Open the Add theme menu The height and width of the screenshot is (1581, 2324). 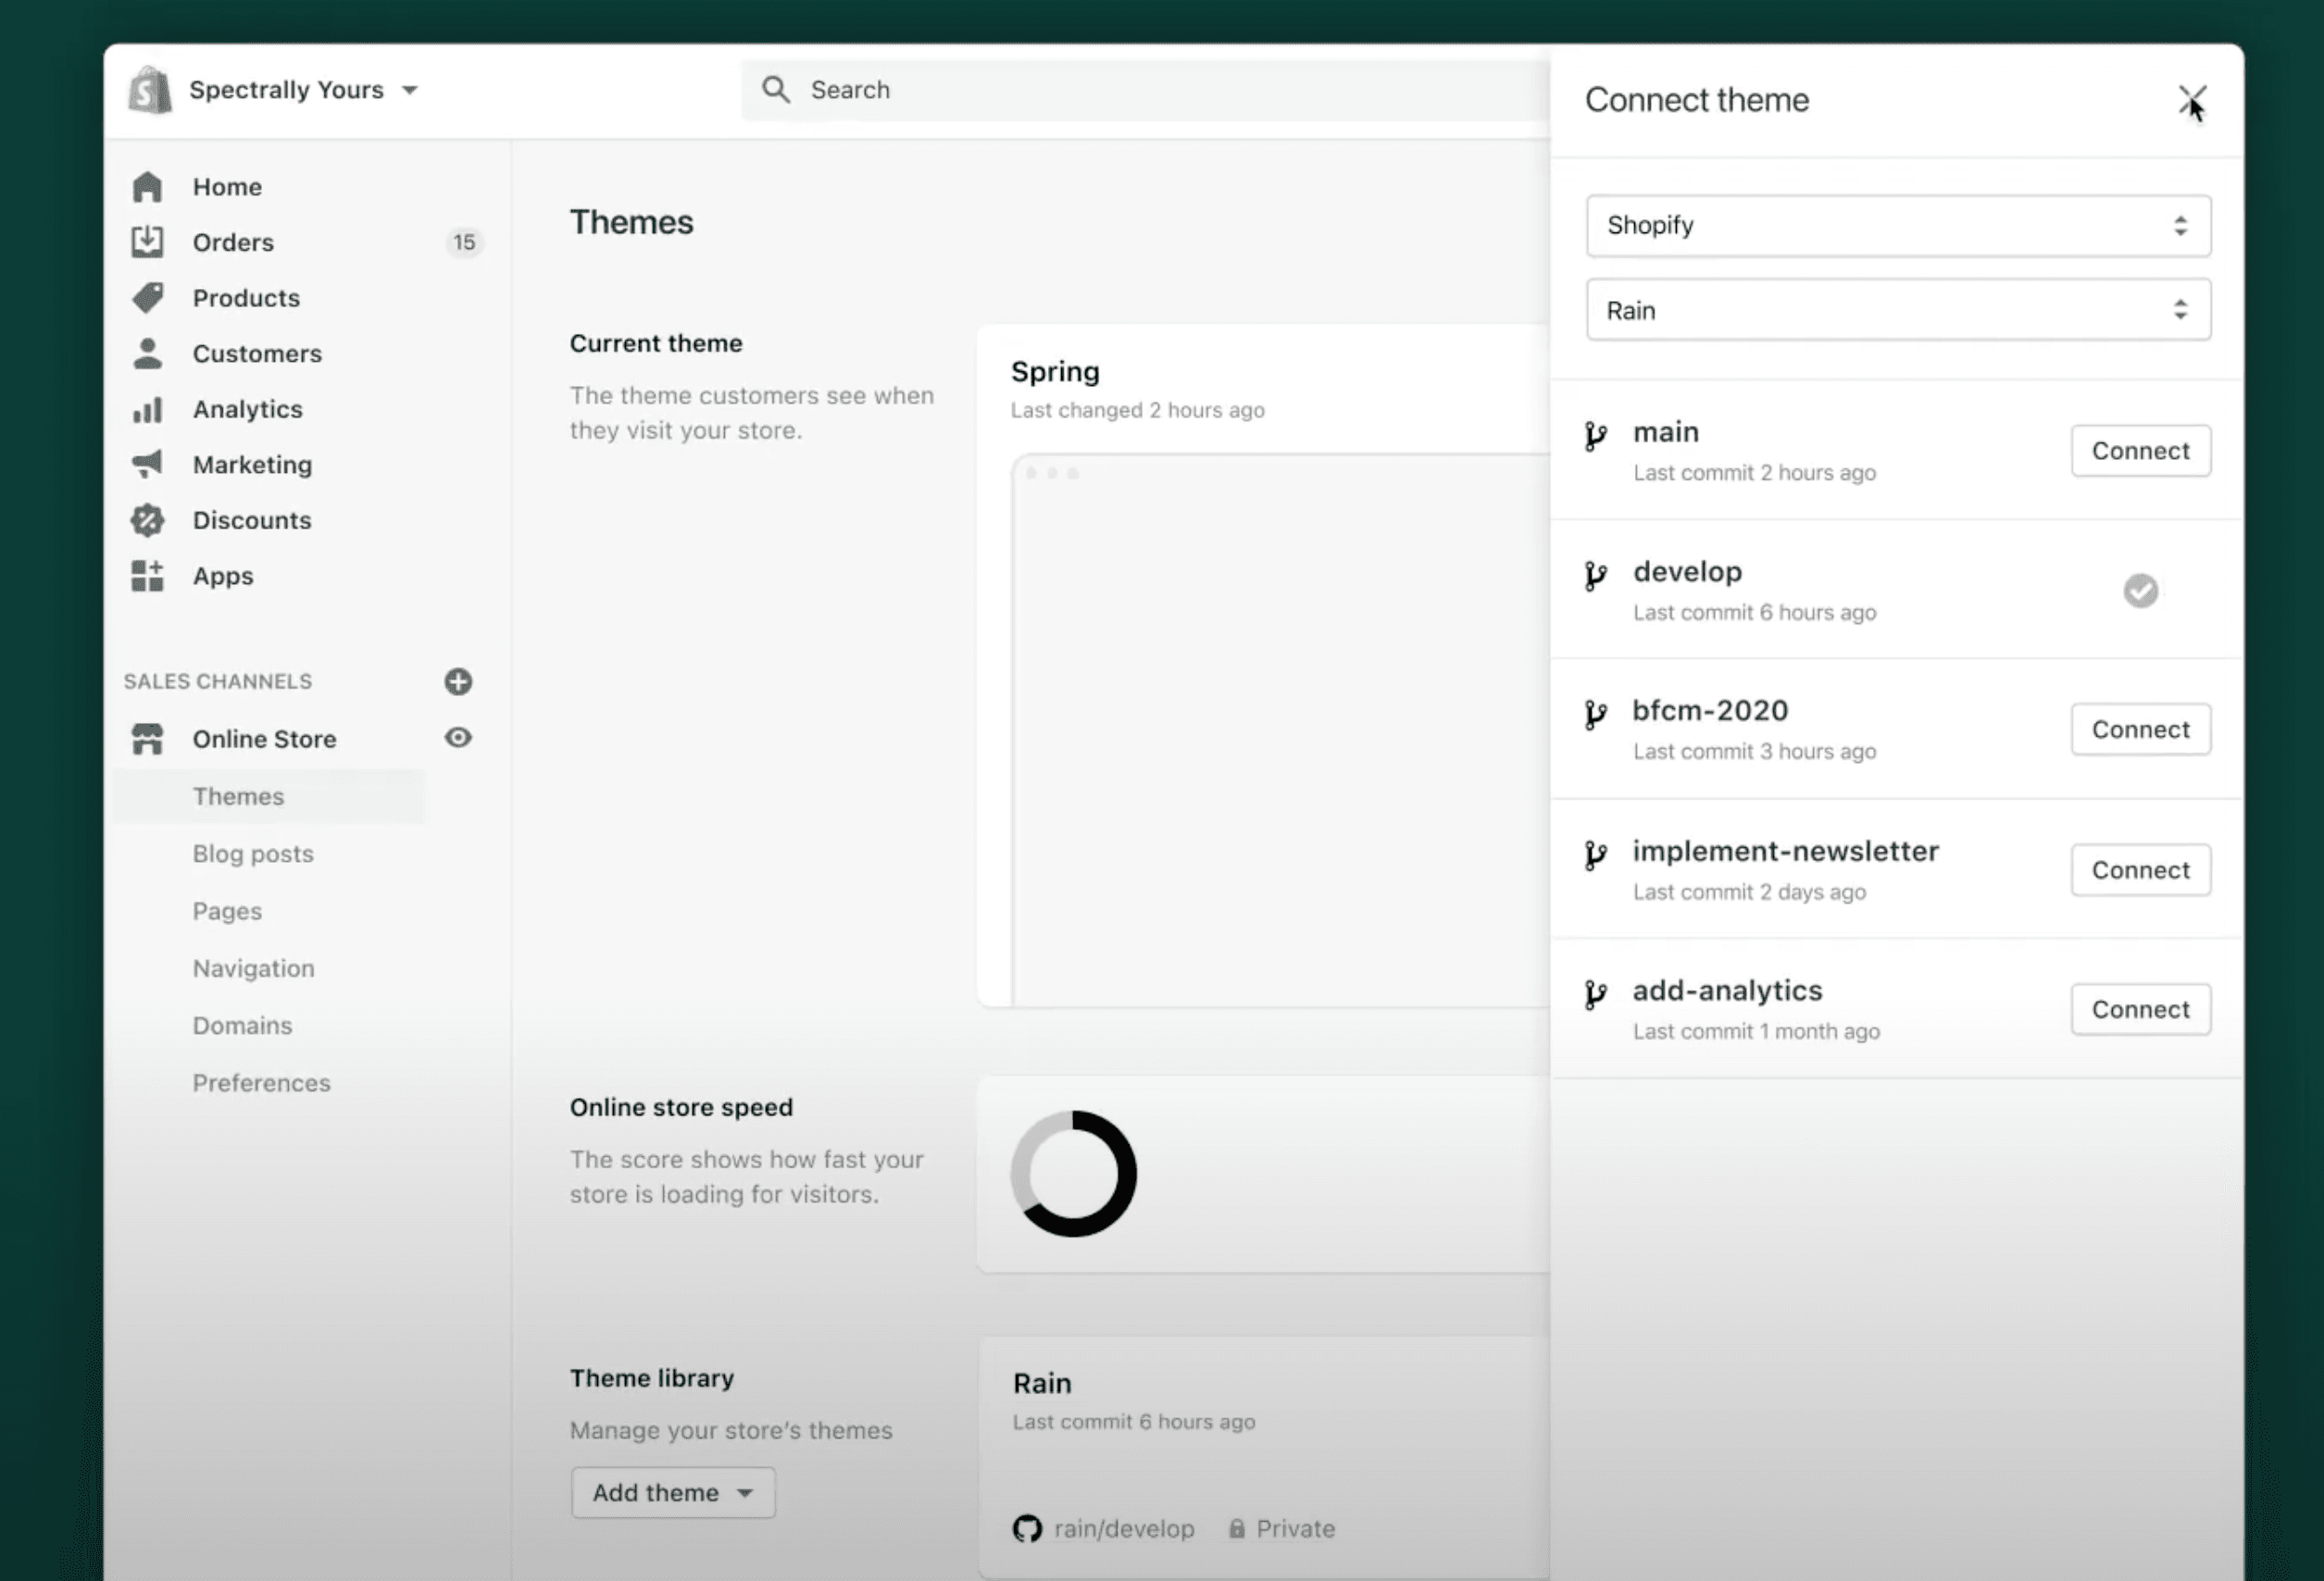[672, 1492]
